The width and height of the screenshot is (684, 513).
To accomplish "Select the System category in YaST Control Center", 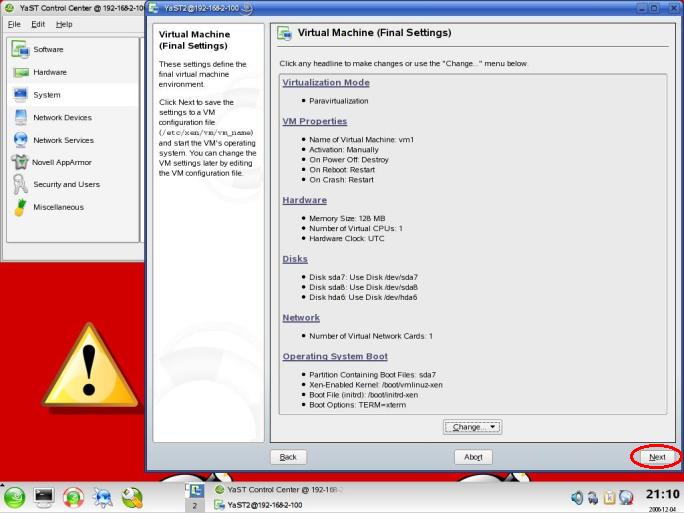I will (x=73, y=95).
